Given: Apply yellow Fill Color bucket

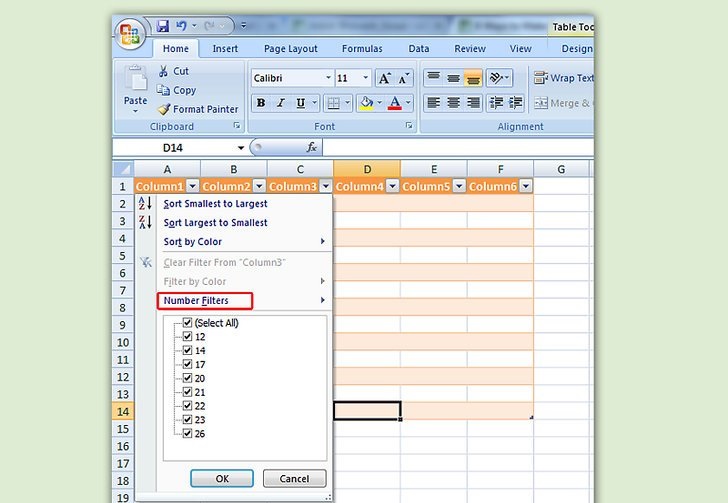Looking at the screenshot, I should (366, 103).
